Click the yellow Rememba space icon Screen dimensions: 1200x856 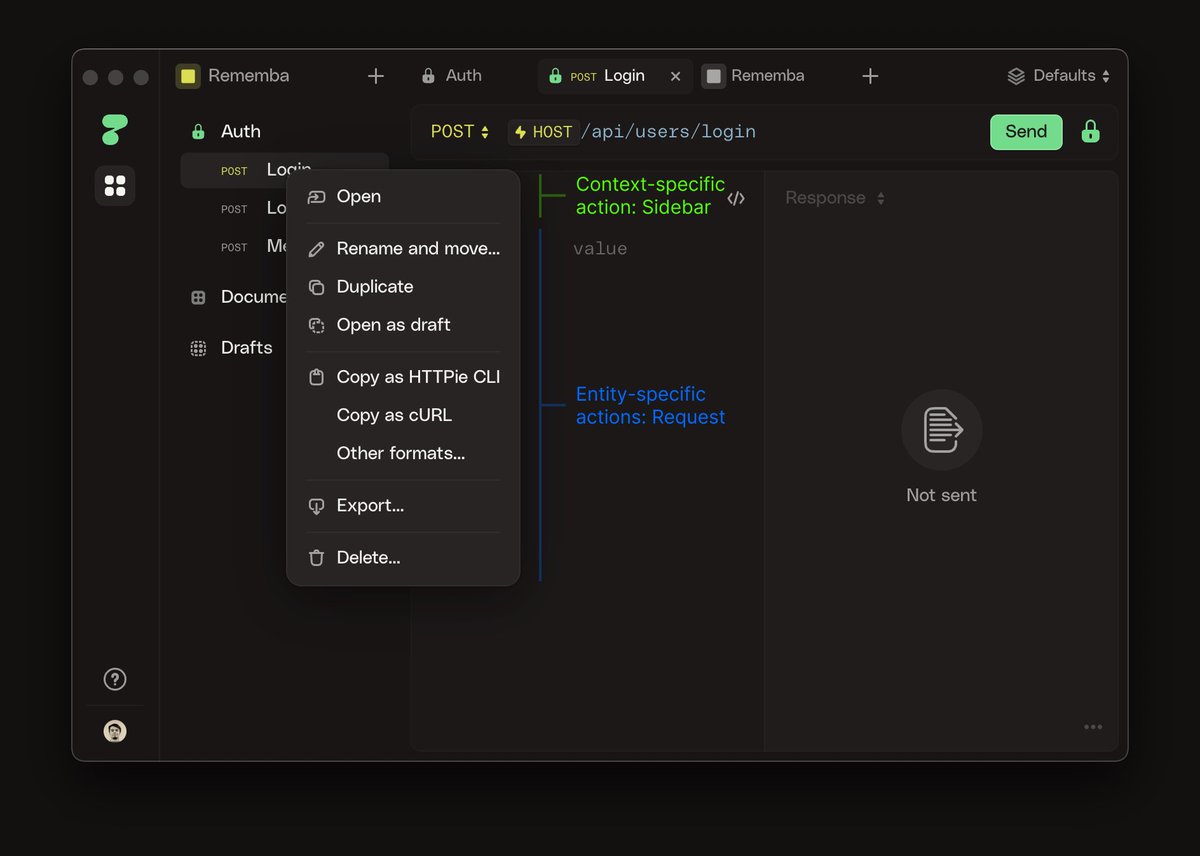coord(188,76)
